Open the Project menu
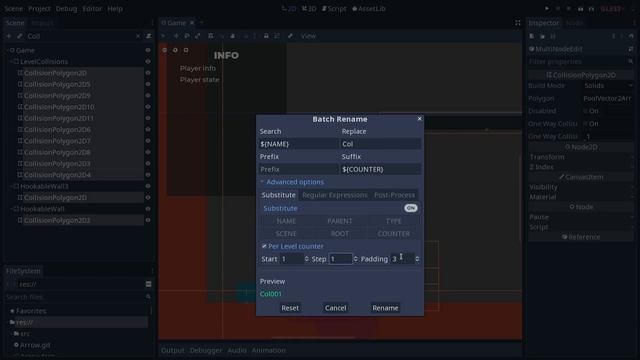640x360 pixels. click(x=39, y=9)
